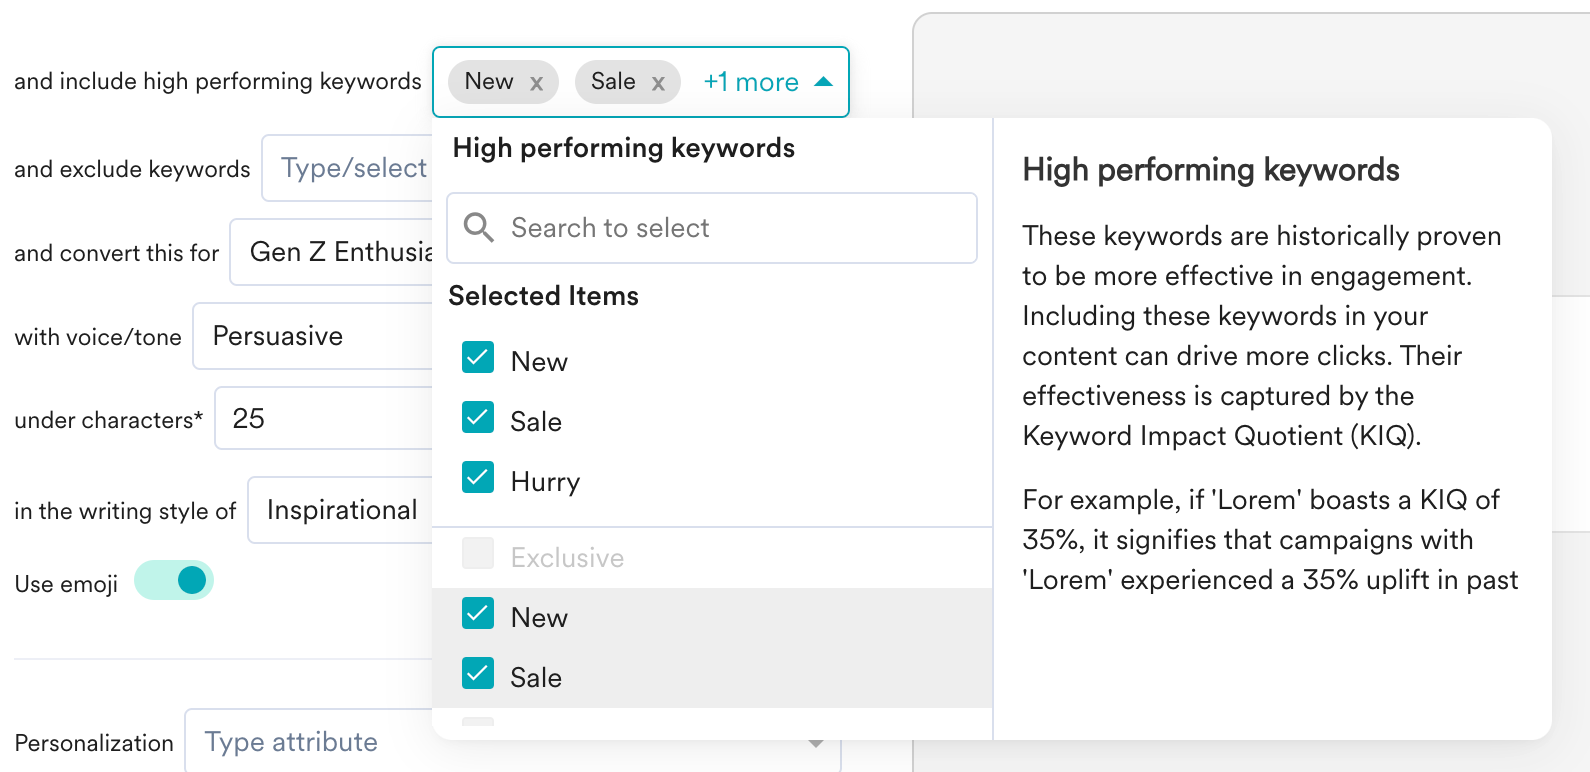Uncheck Hurry under Selected Items

tap(478, 478)
